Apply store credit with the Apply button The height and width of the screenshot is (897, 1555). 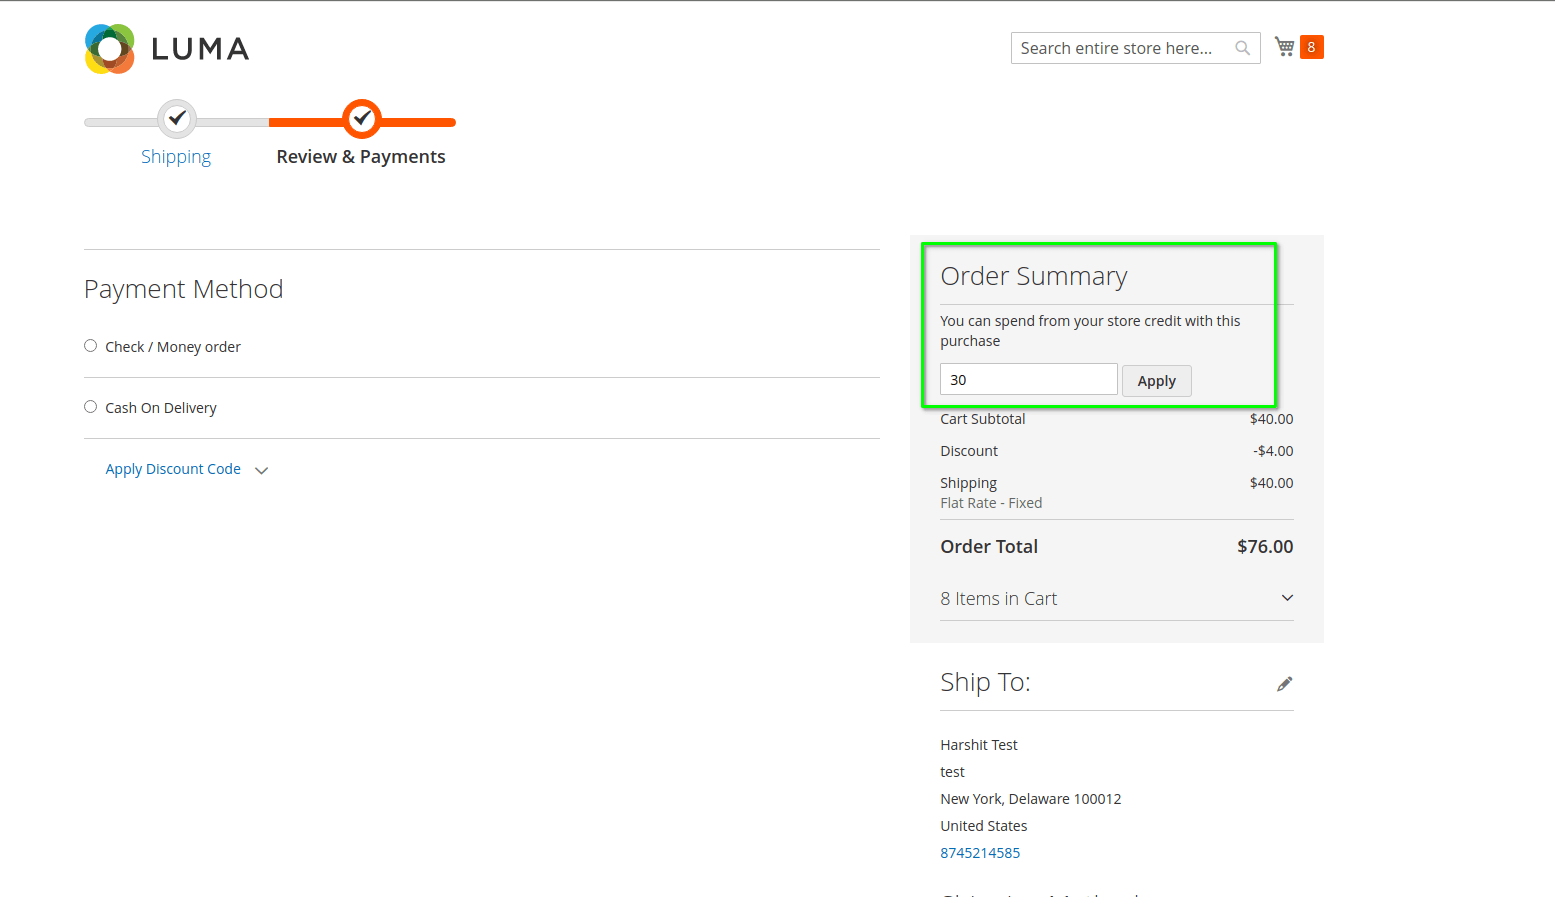click(x=1156, y=380)
